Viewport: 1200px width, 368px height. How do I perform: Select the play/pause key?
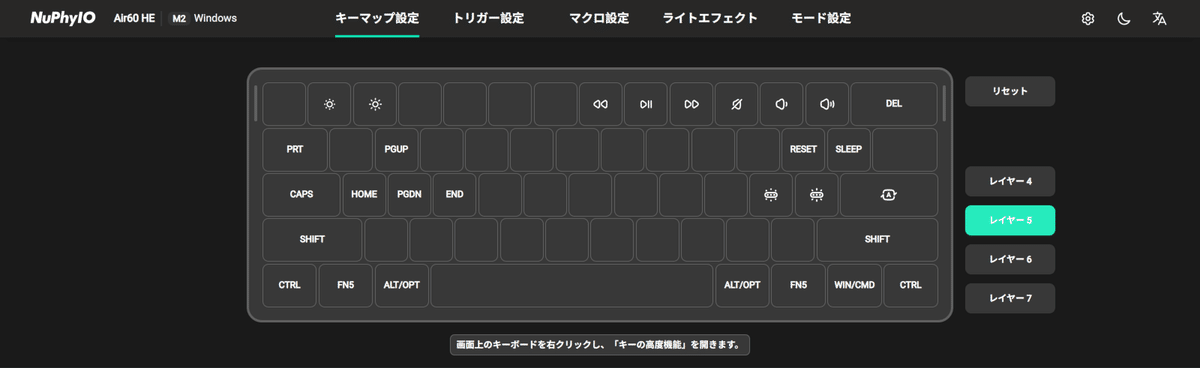[x=646, y=104]
